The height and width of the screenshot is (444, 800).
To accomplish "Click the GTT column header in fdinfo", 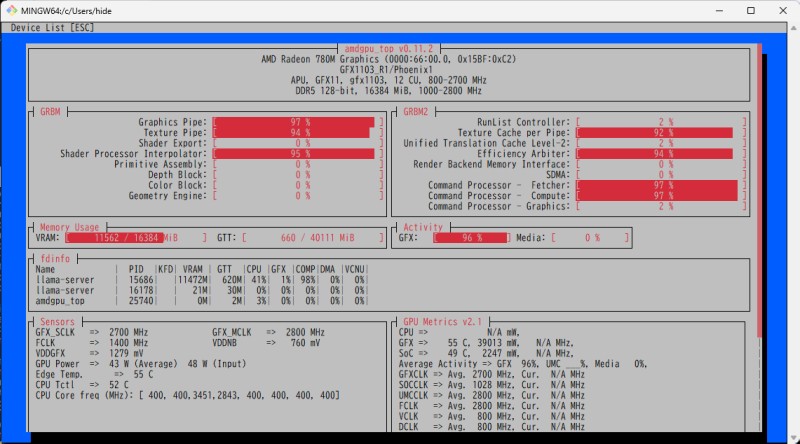I will (226, 268).
